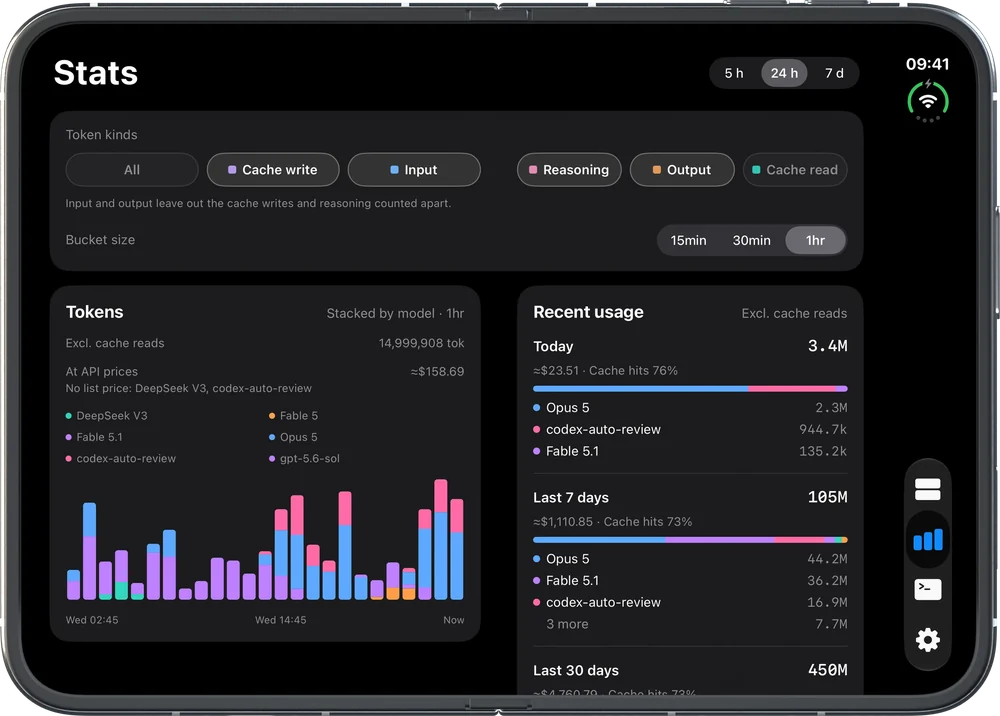Click the gpt-5.6-sol legend entry
1000x716 pixels.
tap(304, 458)
